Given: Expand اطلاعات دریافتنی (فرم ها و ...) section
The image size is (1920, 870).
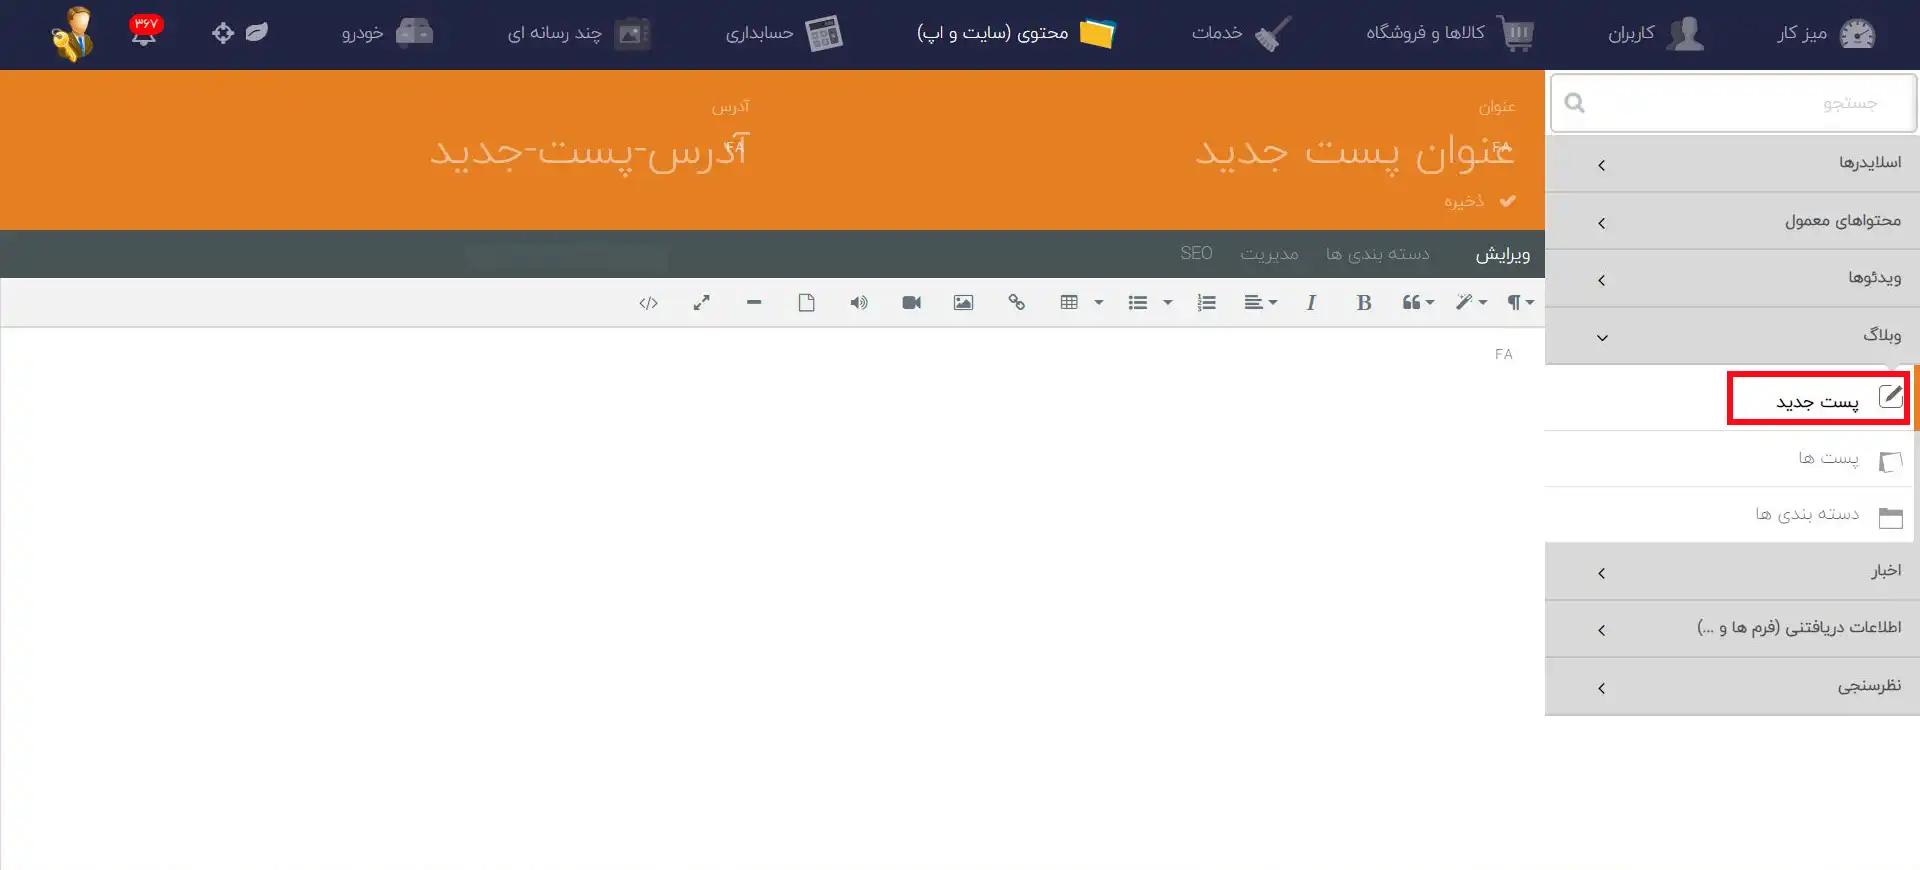Looking at the screenshot, I should click(1732, 629).
